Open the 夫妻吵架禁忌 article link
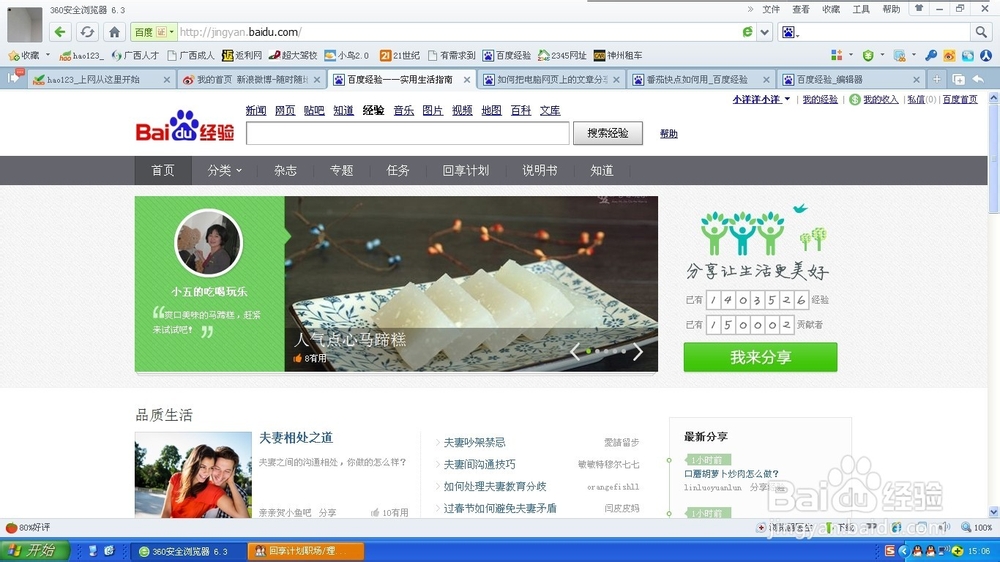1000x562 pixels. click(474, 442)
